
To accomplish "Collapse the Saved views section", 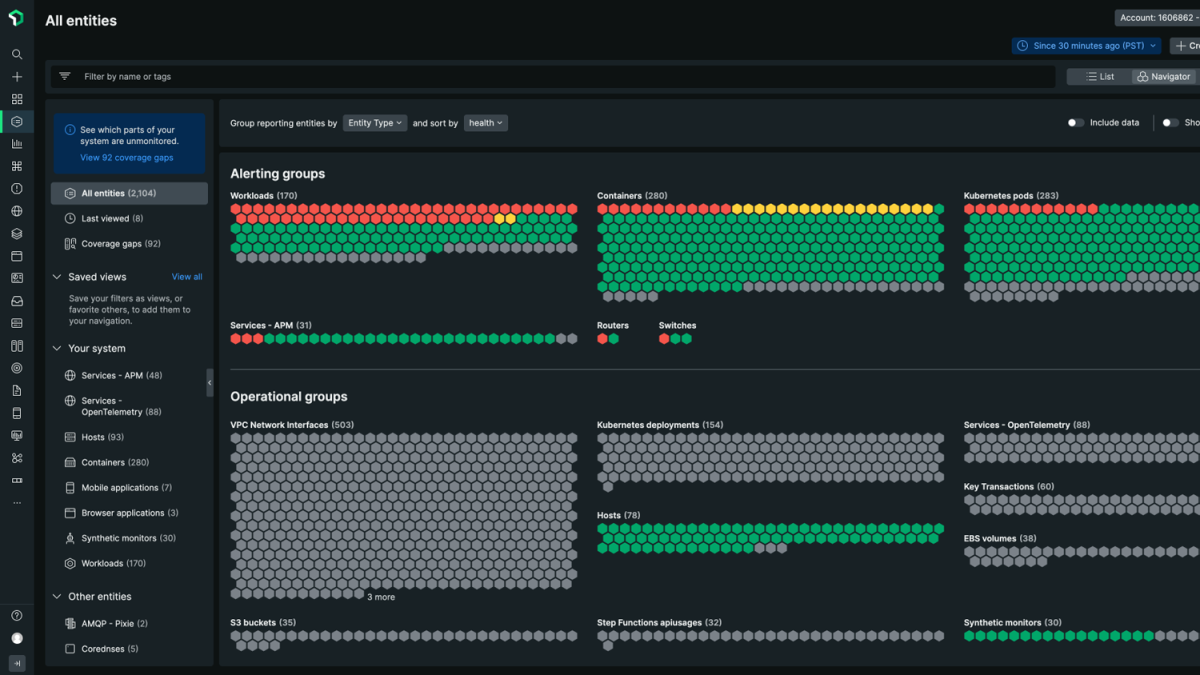I will pos(57,277).
